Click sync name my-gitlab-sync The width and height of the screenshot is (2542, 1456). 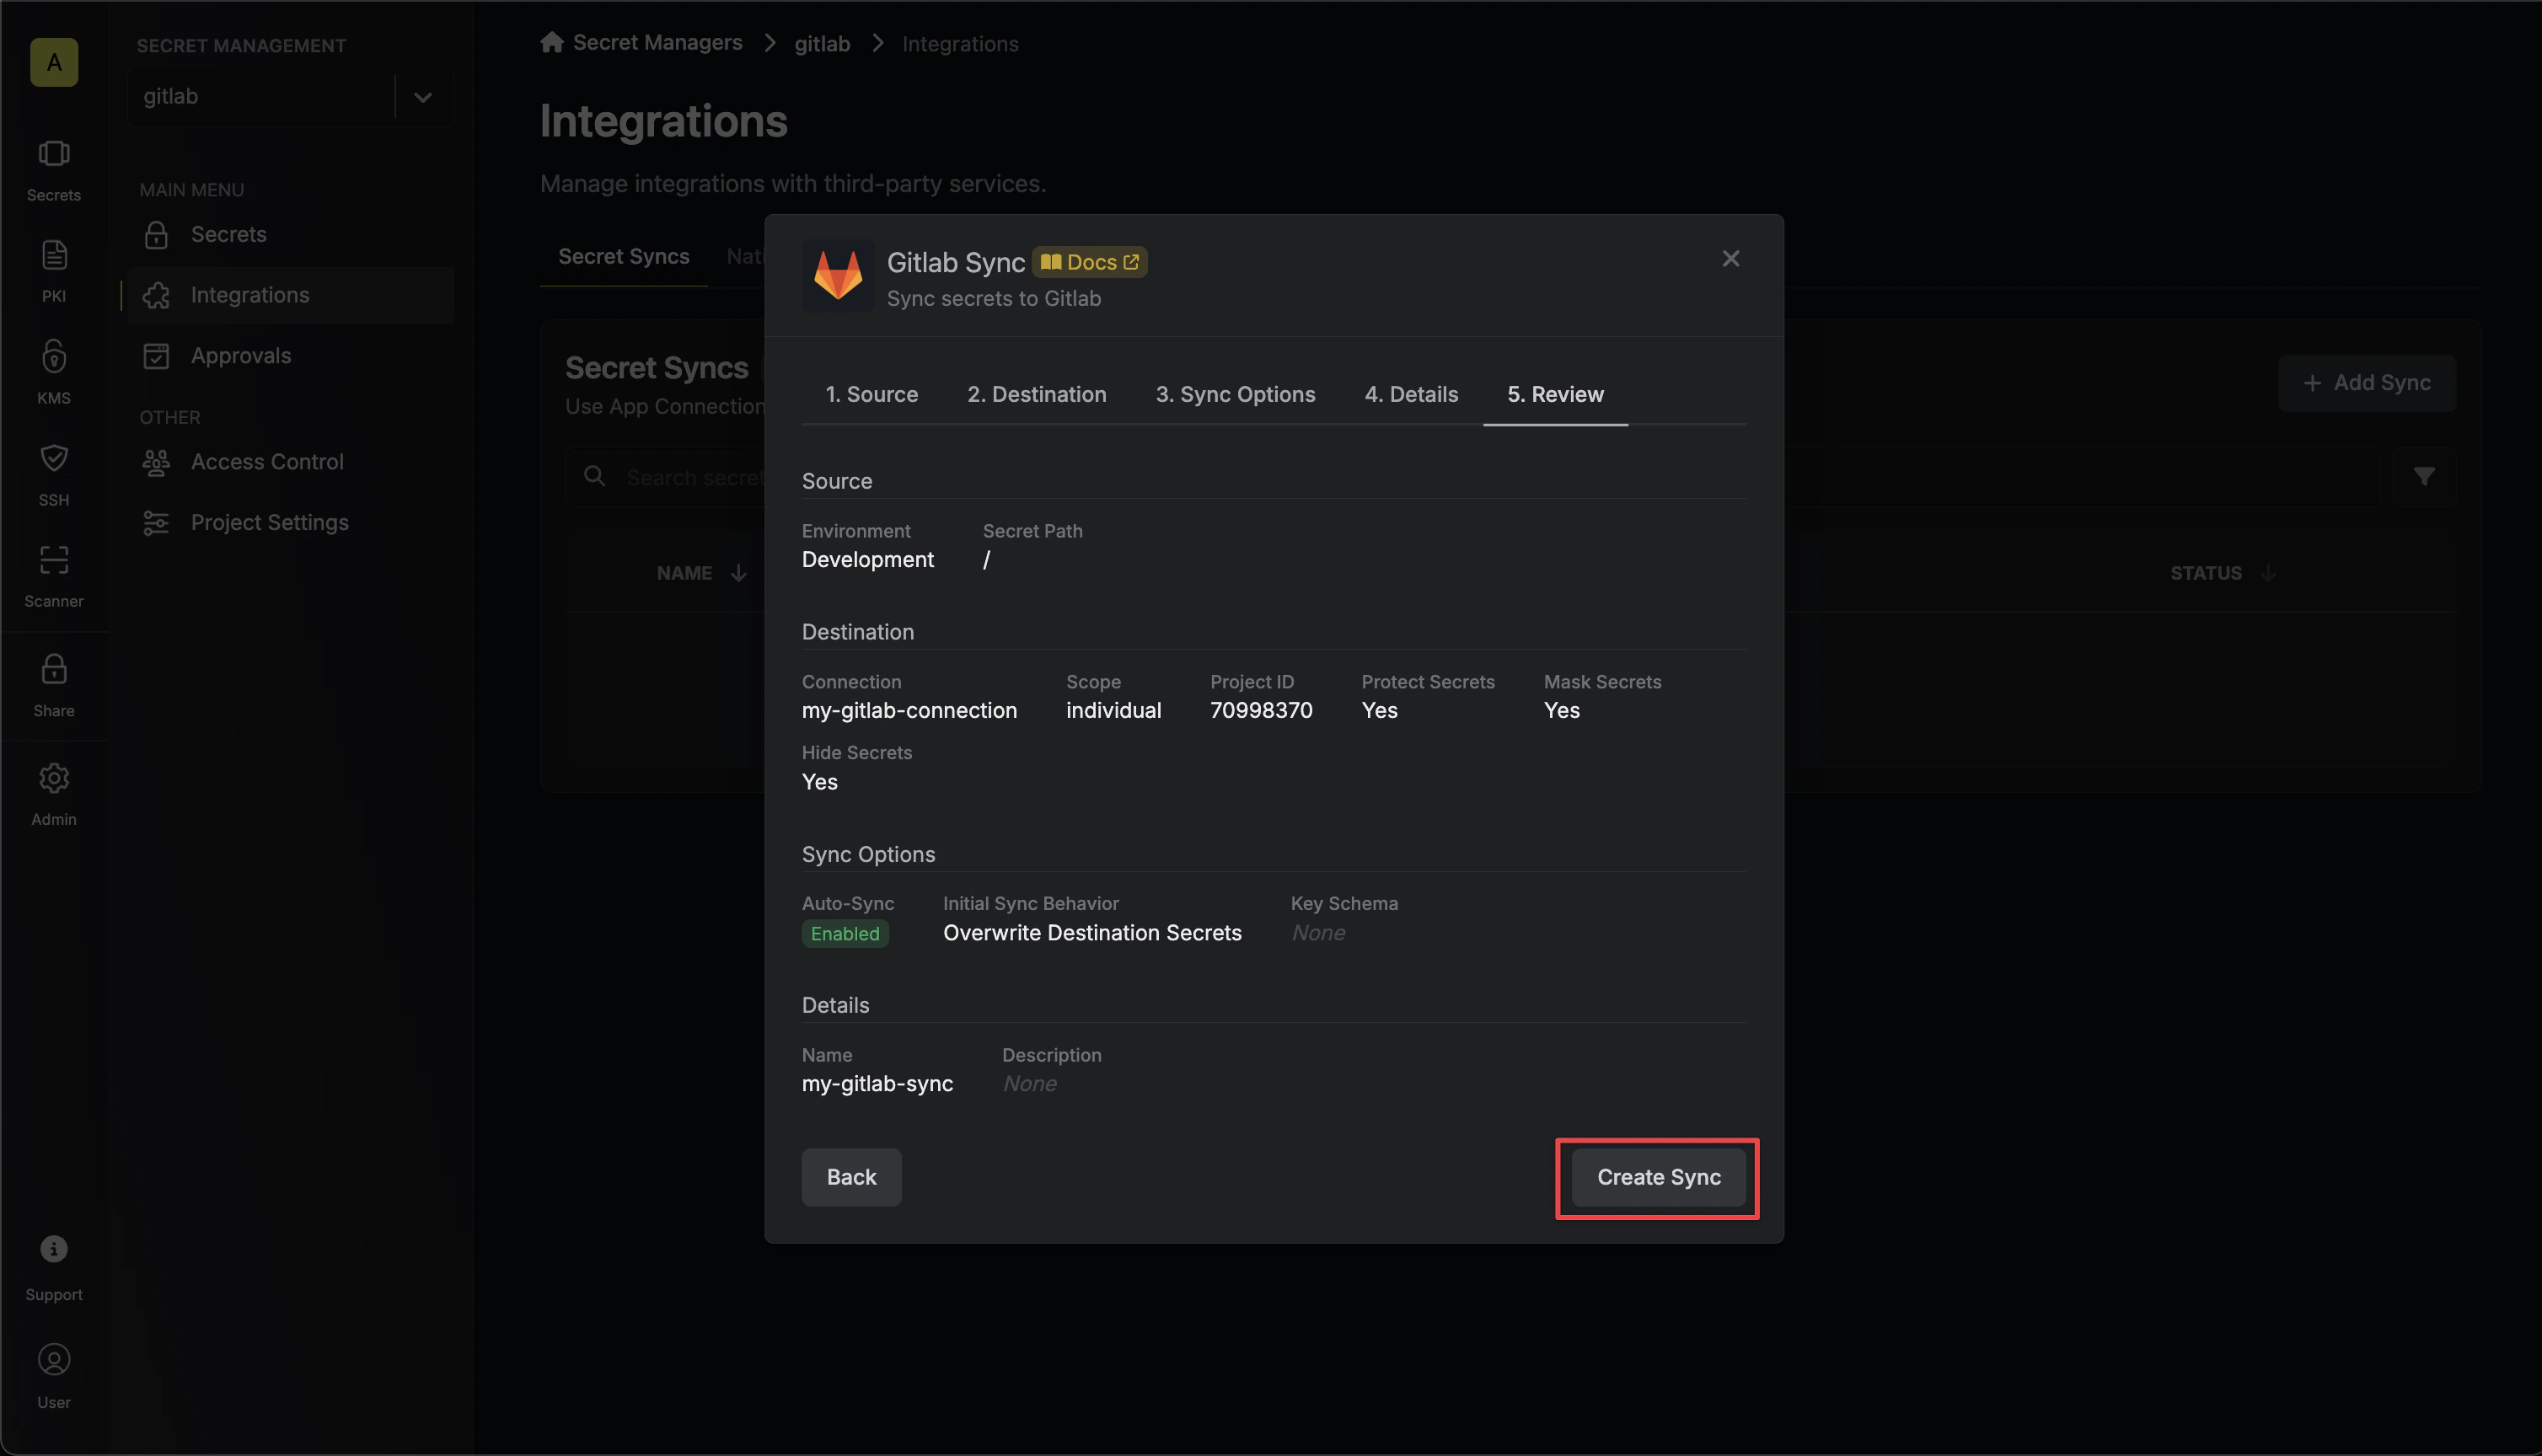click(x=877, y=1084)
